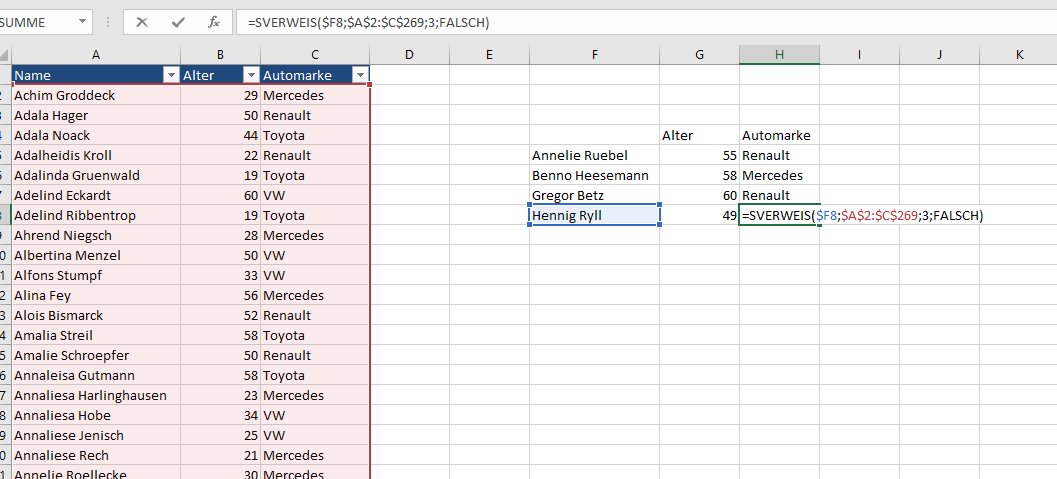Click the cell with Adalinda Gruenwald
Viewport: 1057px width, 479px height.
(96, 175)
